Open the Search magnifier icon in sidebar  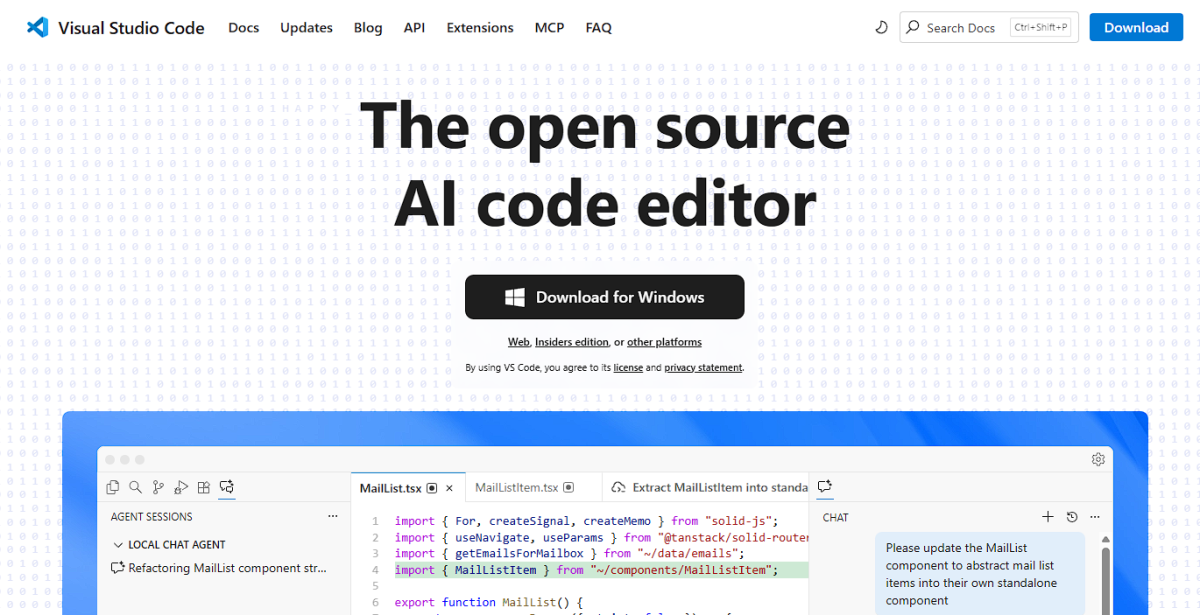click(x=135, y=487)
